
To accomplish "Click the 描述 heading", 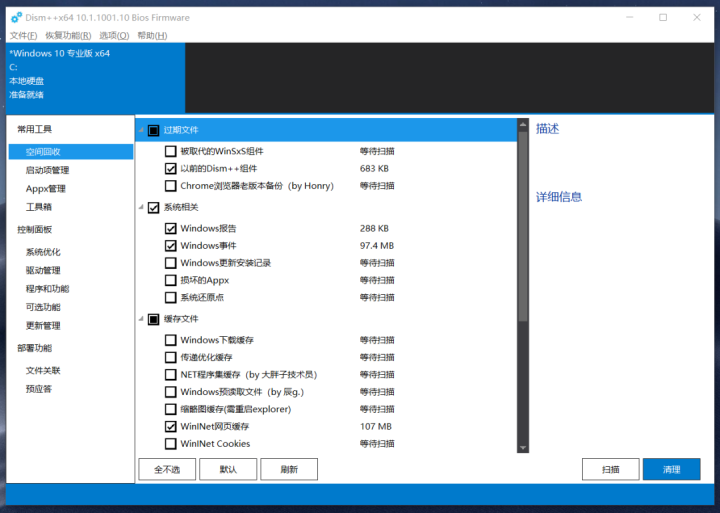I will pos(547,129).
